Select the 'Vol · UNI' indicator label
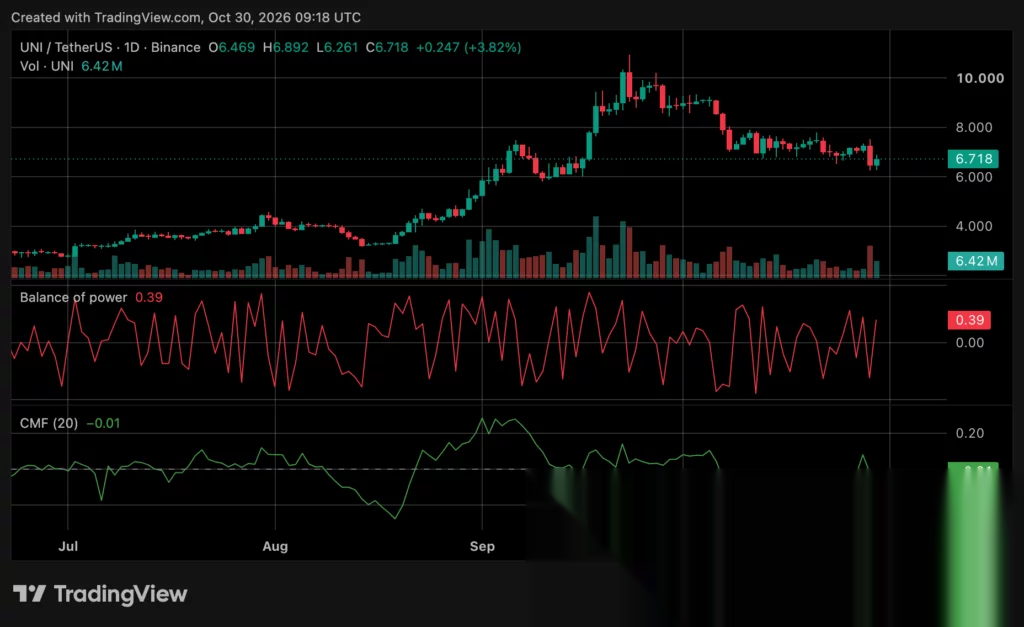This screenshot has height=627, width=1024. click(46, 66)
